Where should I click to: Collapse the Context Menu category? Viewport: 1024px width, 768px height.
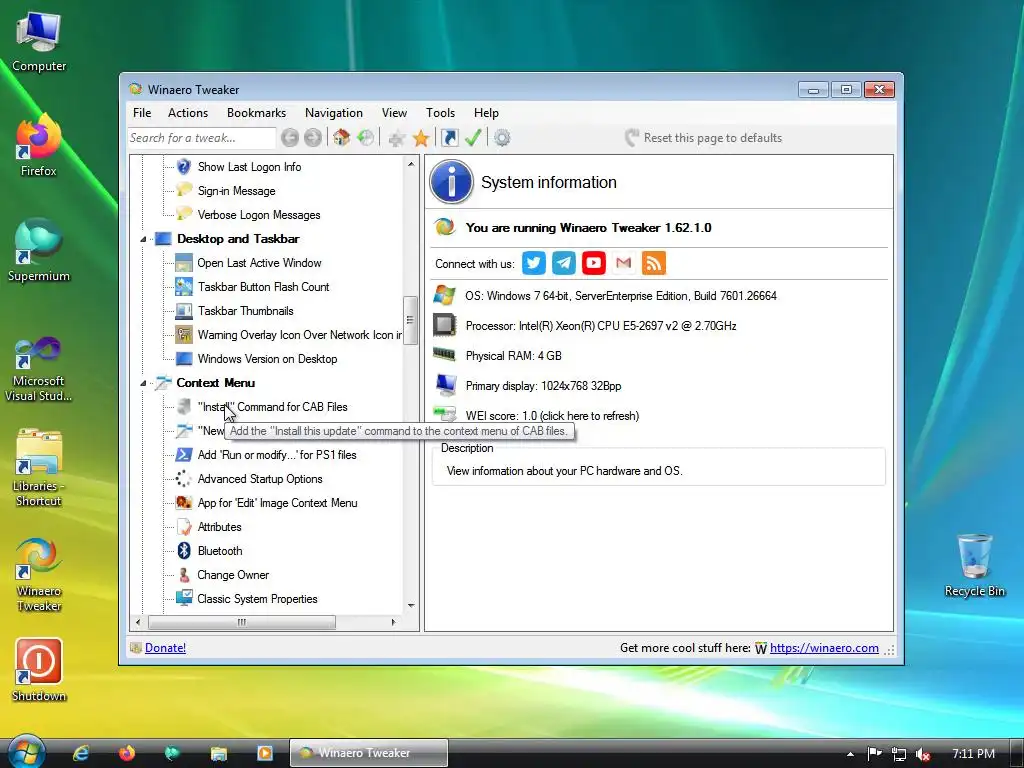(143, 383)
